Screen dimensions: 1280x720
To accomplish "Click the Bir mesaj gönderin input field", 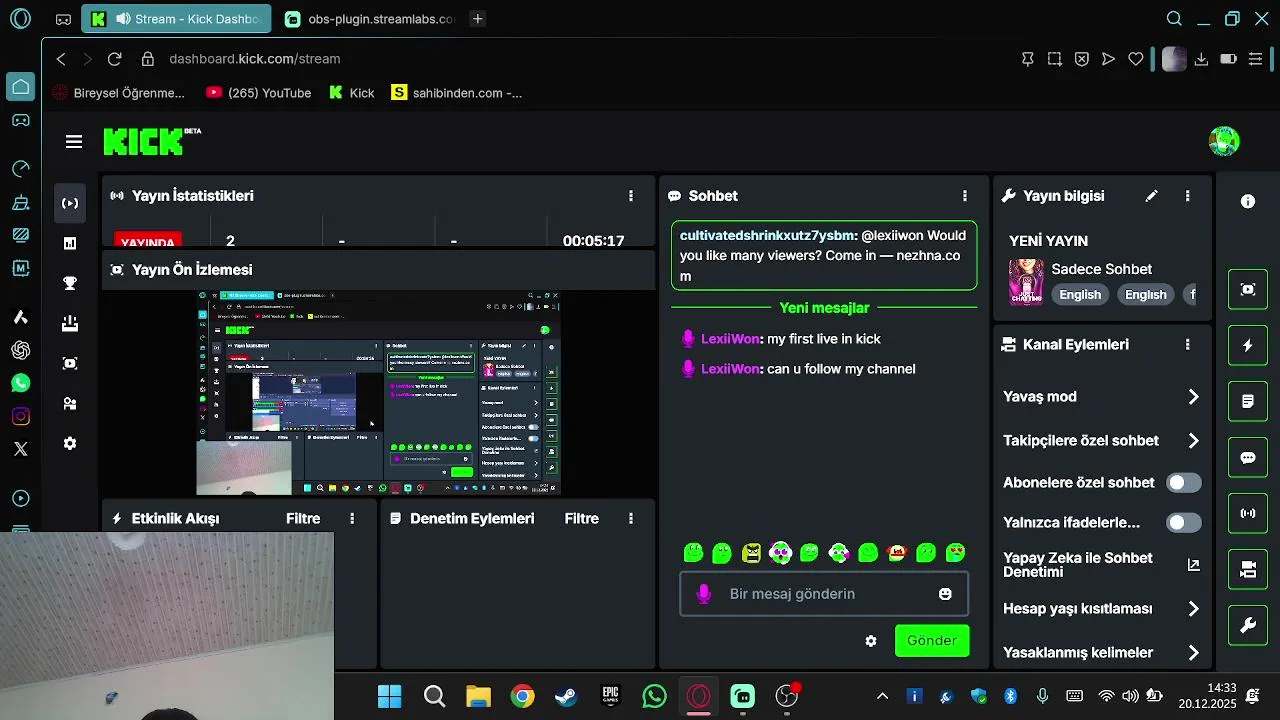I will pos(824,594).
